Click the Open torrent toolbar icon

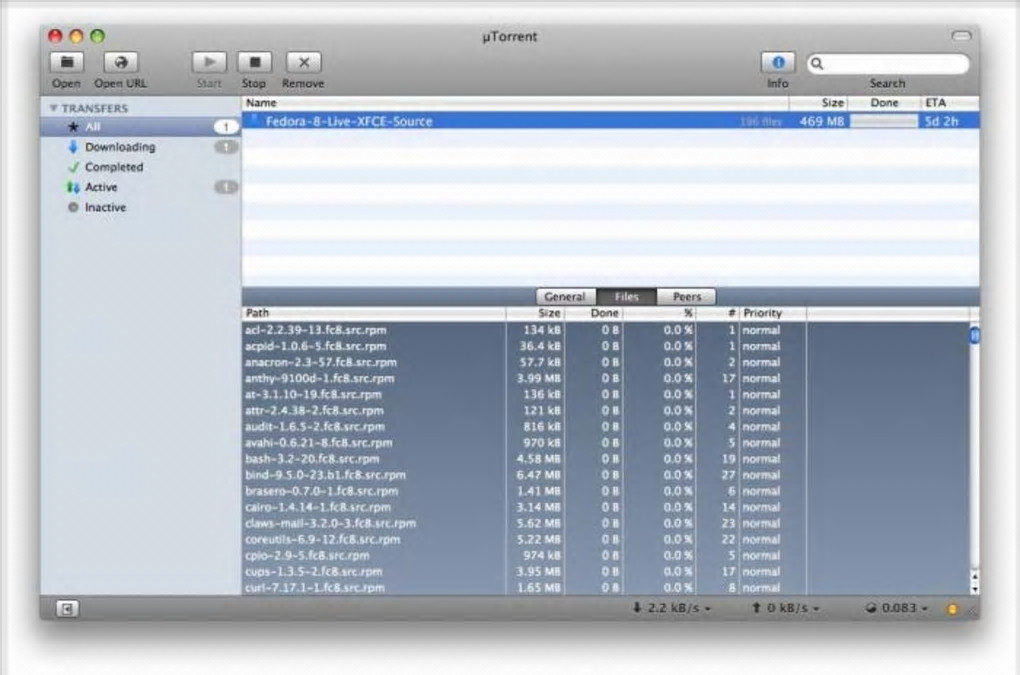[x=67, y=62]
